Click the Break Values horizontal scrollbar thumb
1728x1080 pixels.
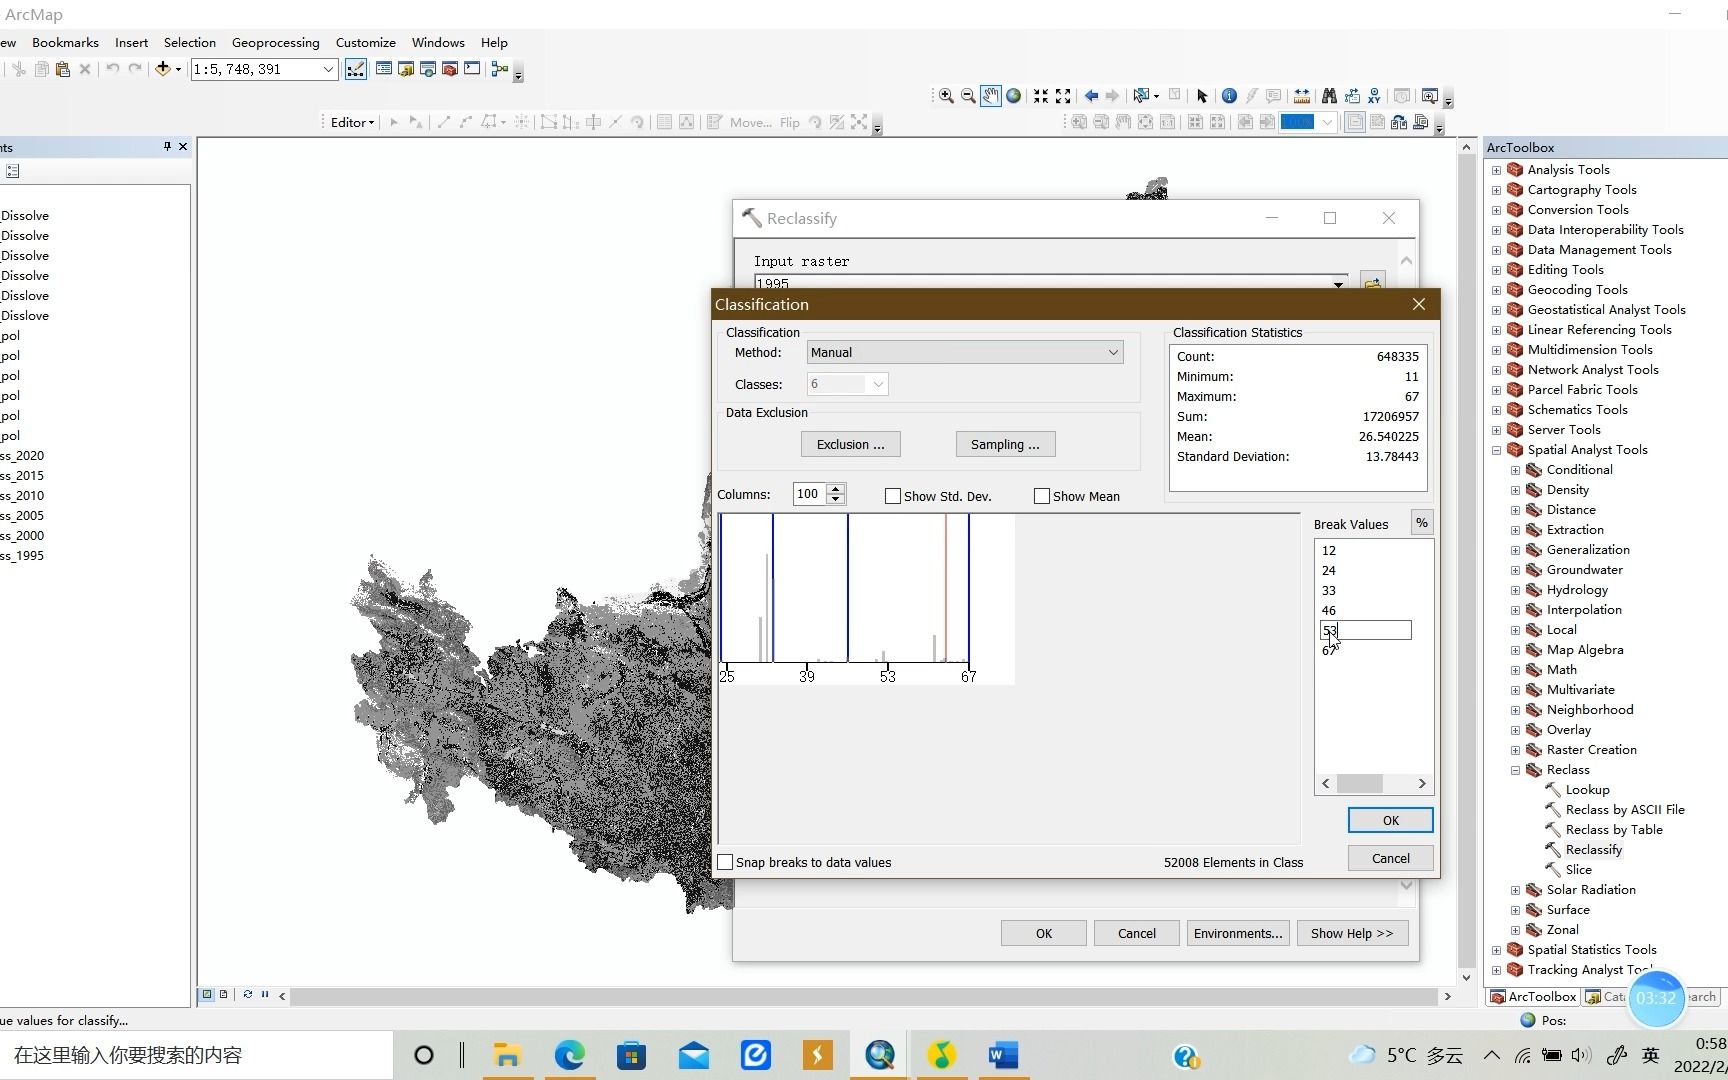(1360, 783)
